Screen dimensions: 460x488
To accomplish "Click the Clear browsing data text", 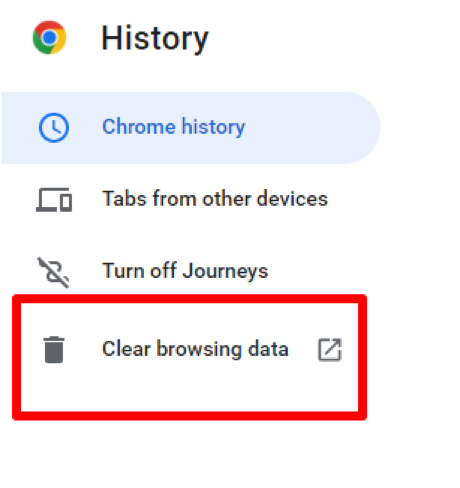I will point(195,349).
